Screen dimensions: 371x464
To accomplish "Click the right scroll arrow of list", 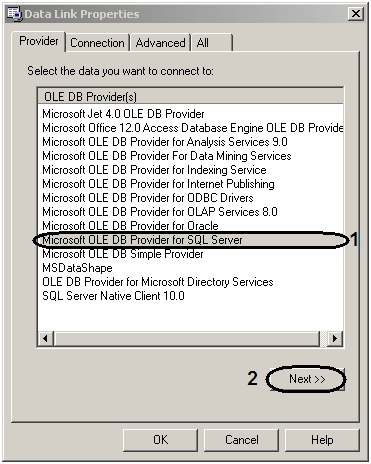I will click(x=335, y=339).
